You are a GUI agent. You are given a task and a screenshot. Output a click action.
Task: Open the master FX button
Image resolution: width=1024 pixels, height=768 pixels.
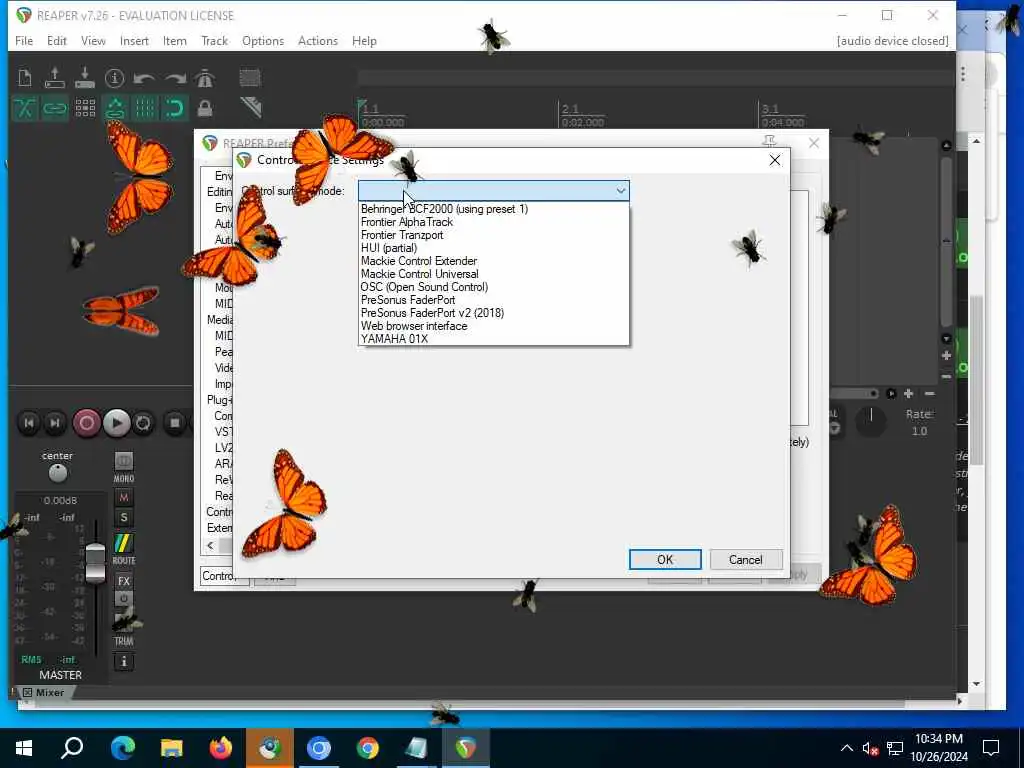click(123, 581)
